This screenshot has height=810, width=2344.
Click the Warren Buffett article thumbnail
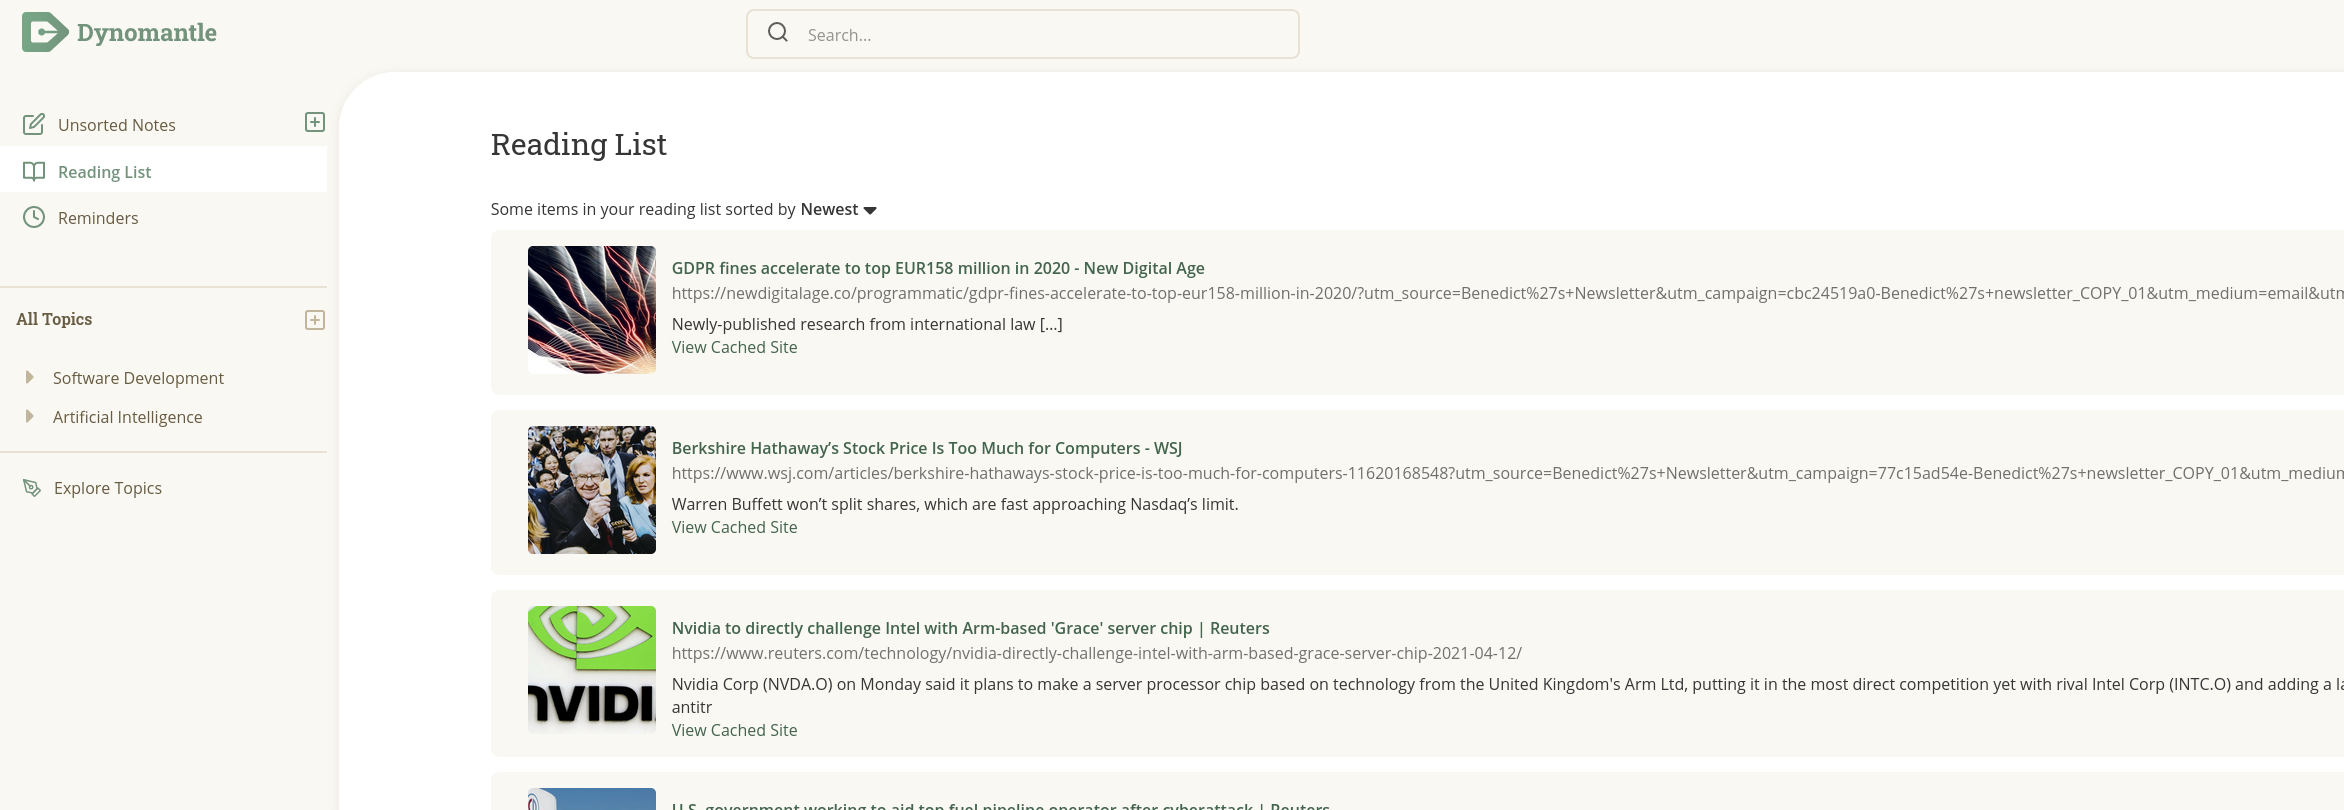pos(592,490)
